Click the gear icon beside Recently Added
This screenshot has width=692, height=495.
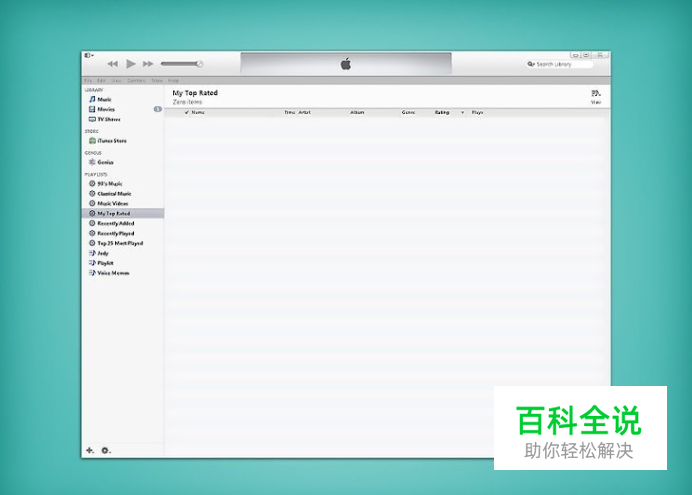pyautogui.click(x=92, y=223)
